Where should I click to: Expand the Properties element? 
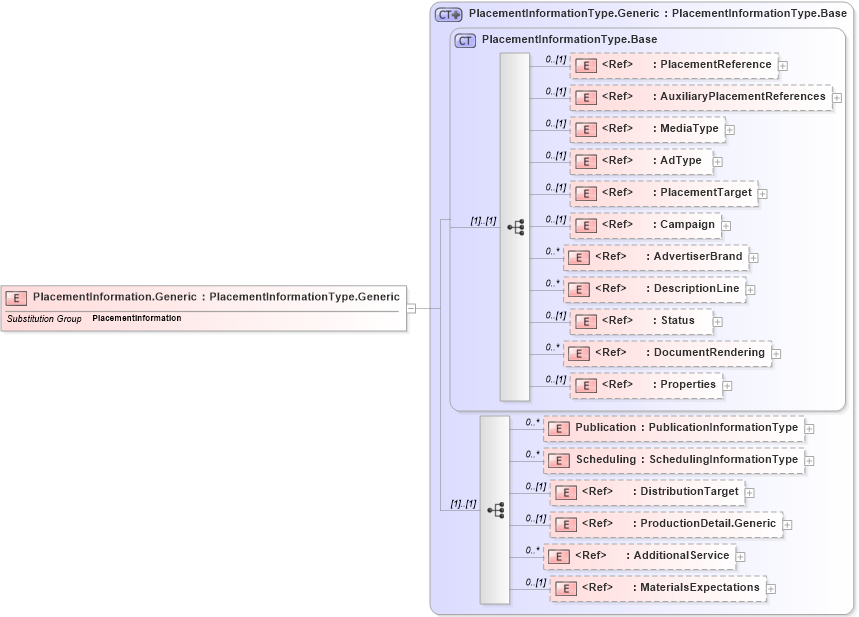728,384
